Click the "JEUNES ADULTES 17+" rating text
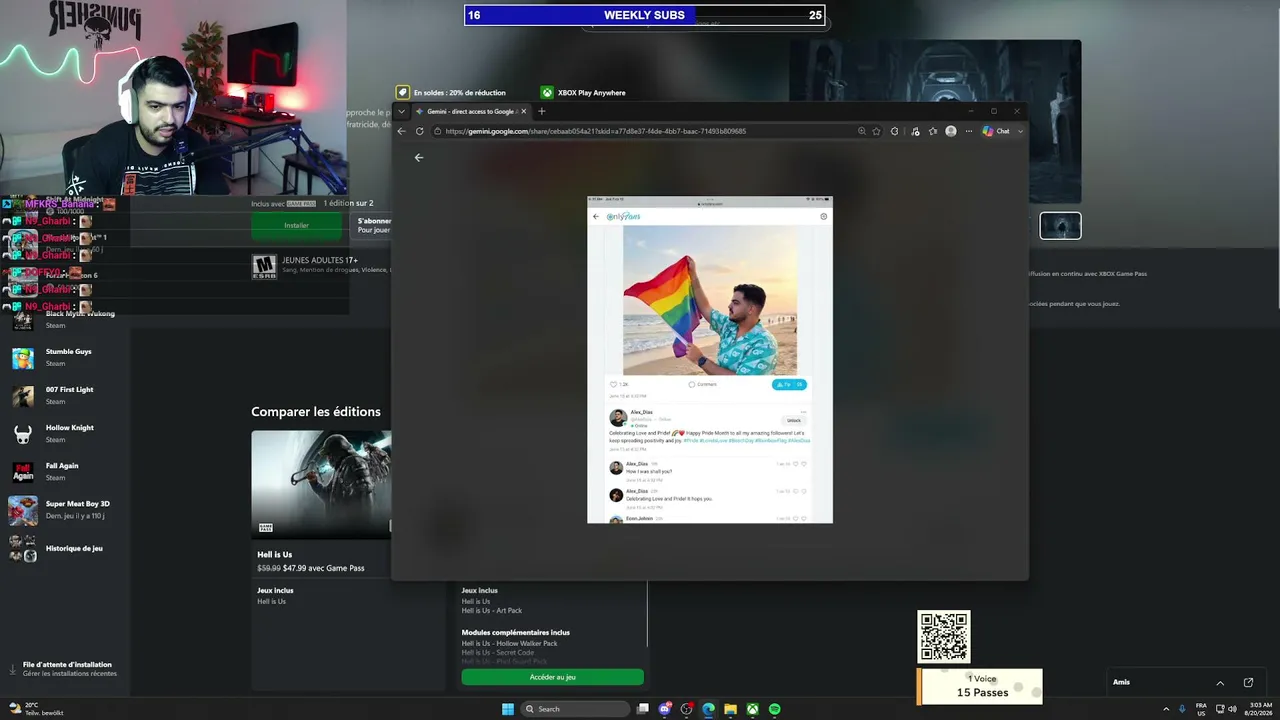The width and height of the screenshot is (1280, 720). tap(320, 260)
